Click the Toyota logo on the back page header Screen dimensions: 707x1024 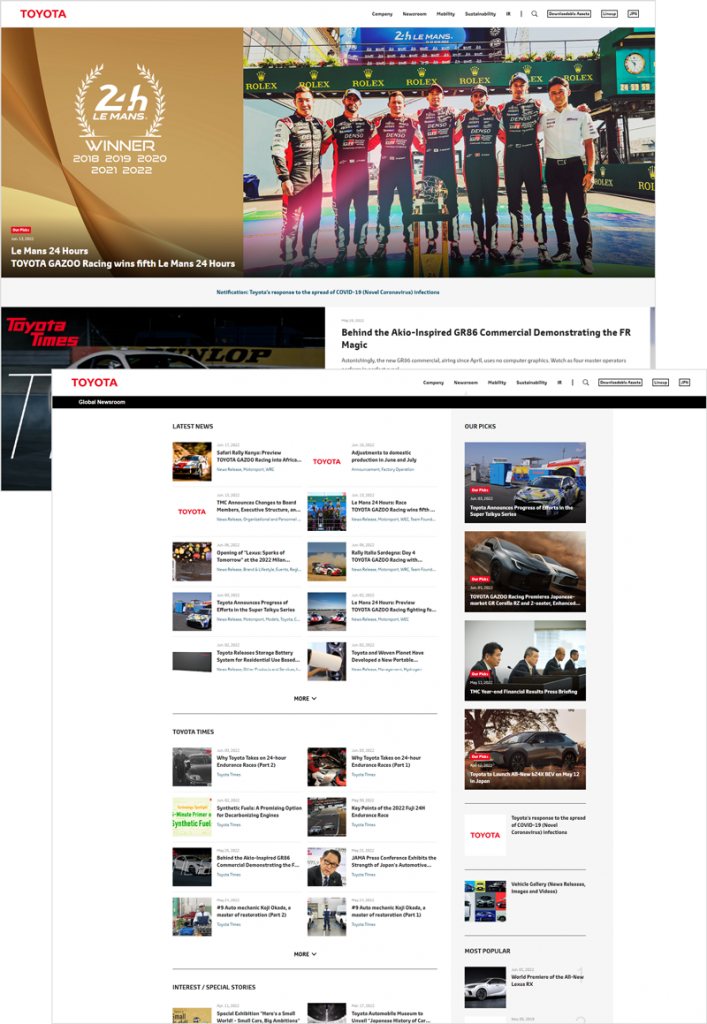(x=43, y=14)
